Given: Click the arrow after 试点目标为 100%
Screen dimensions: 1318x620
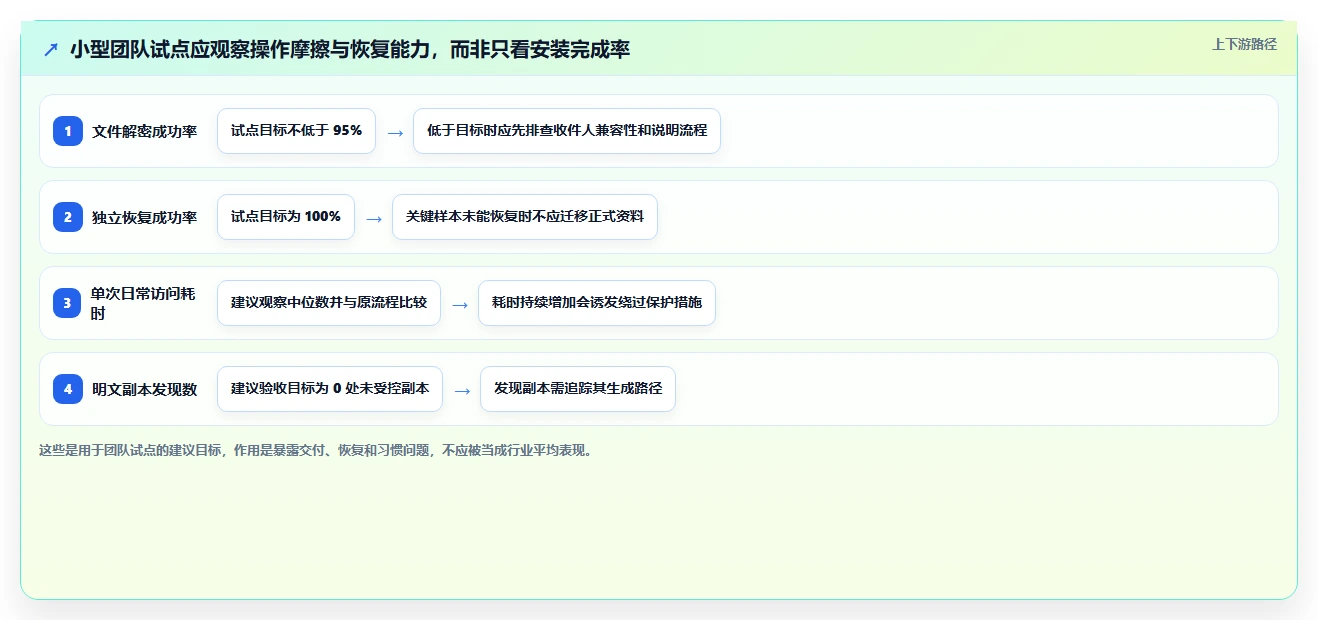Looking at the screenshot, I should 374,218.
